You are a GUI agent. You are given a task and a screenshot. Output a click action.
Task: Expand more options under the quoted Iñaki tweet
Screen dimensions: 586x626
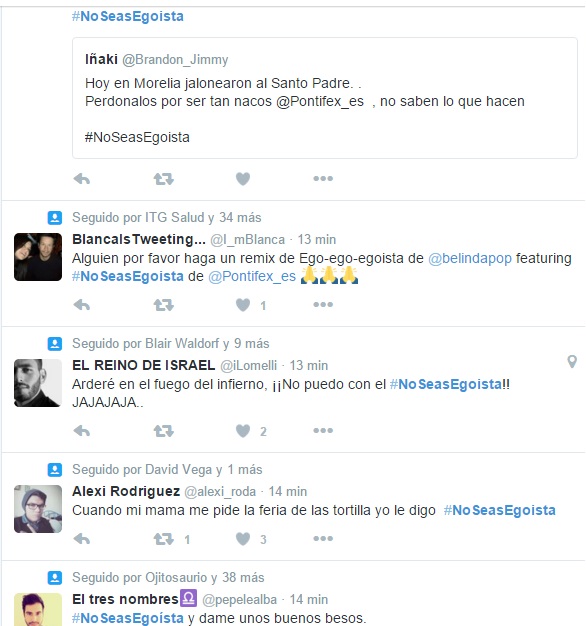[x=323, y=178]
